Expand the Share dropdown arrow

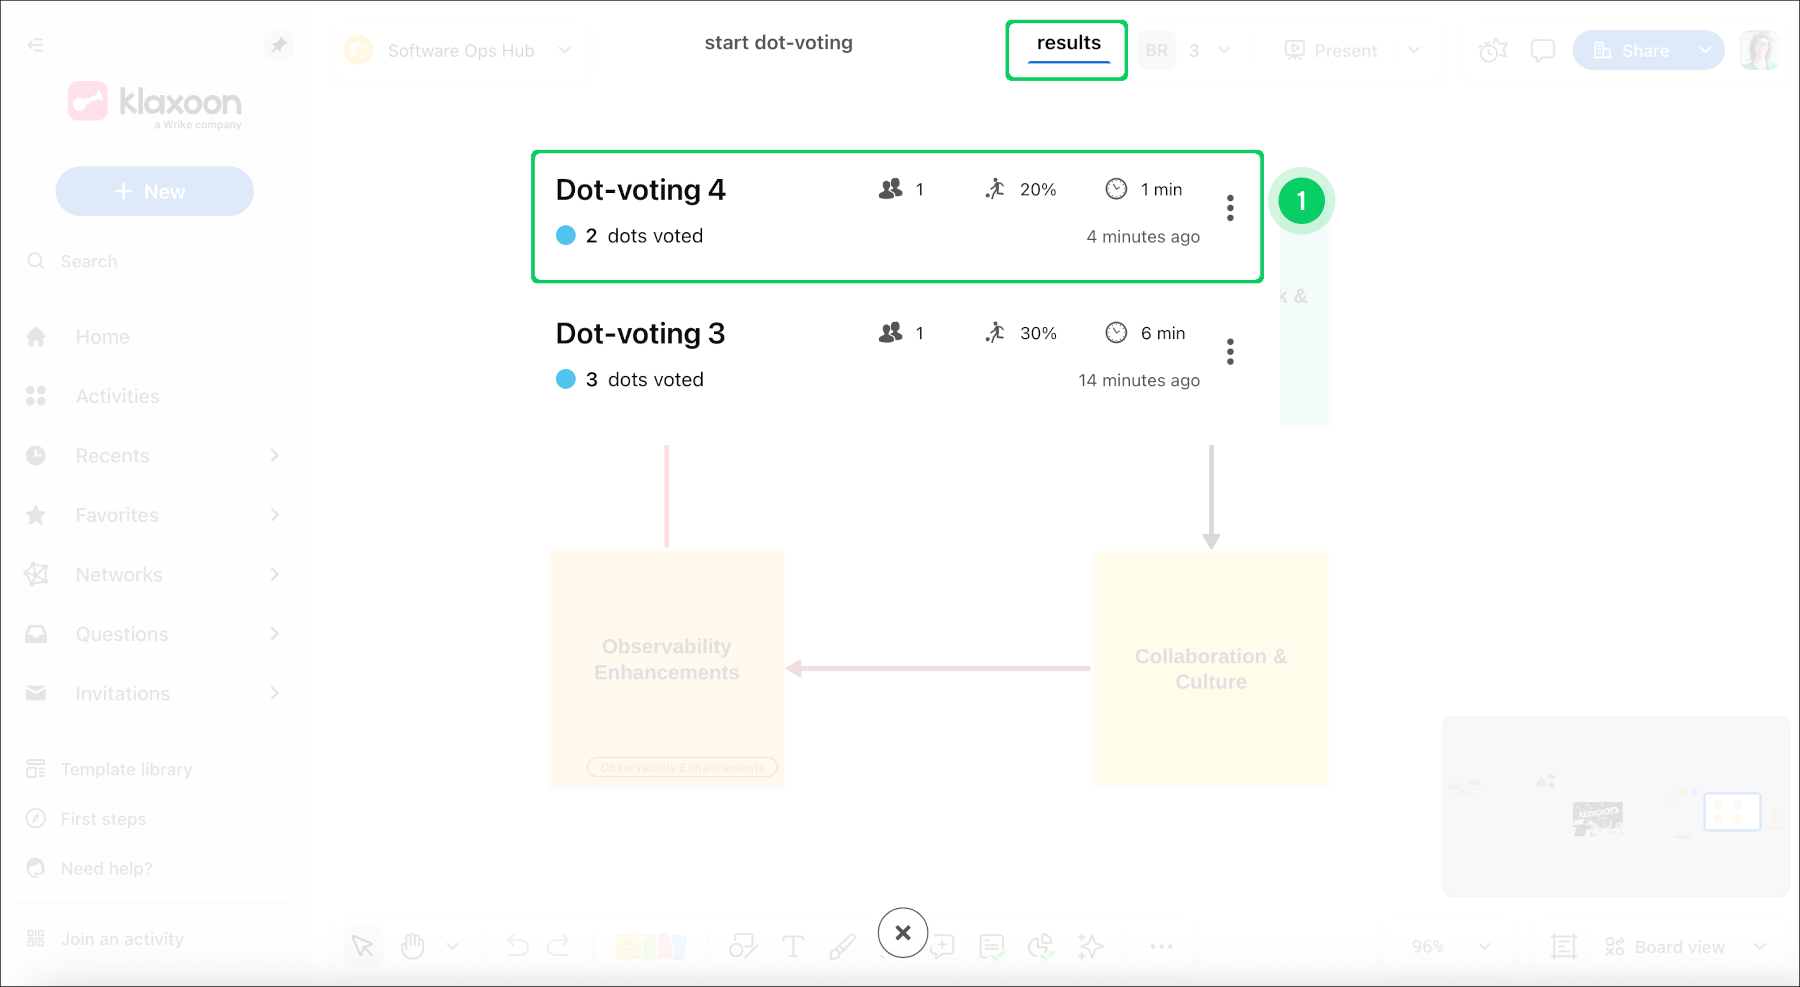pyautogui.click(x=1705, y=50)
